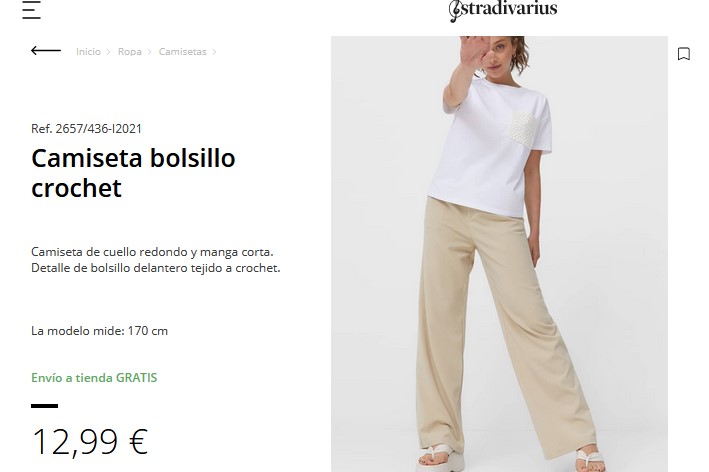This screenshot has height=472, width=709.
Task: Click the bolsillo delantero crochet description line
Action: (x=156, y=268)
